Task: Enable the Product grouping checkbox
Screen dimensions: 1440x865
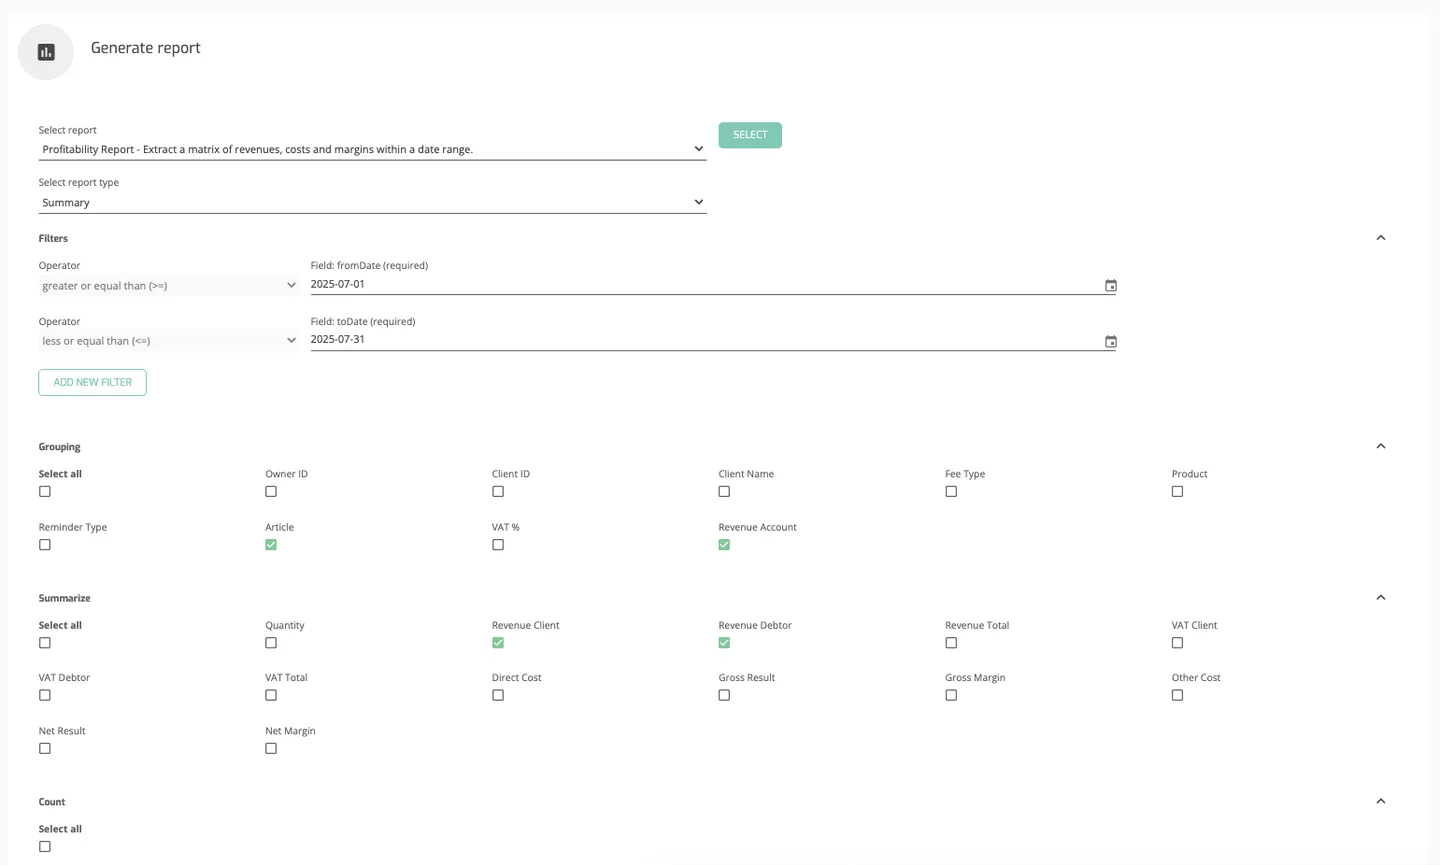Action: pyautogui.click(x=1177, y=492)
